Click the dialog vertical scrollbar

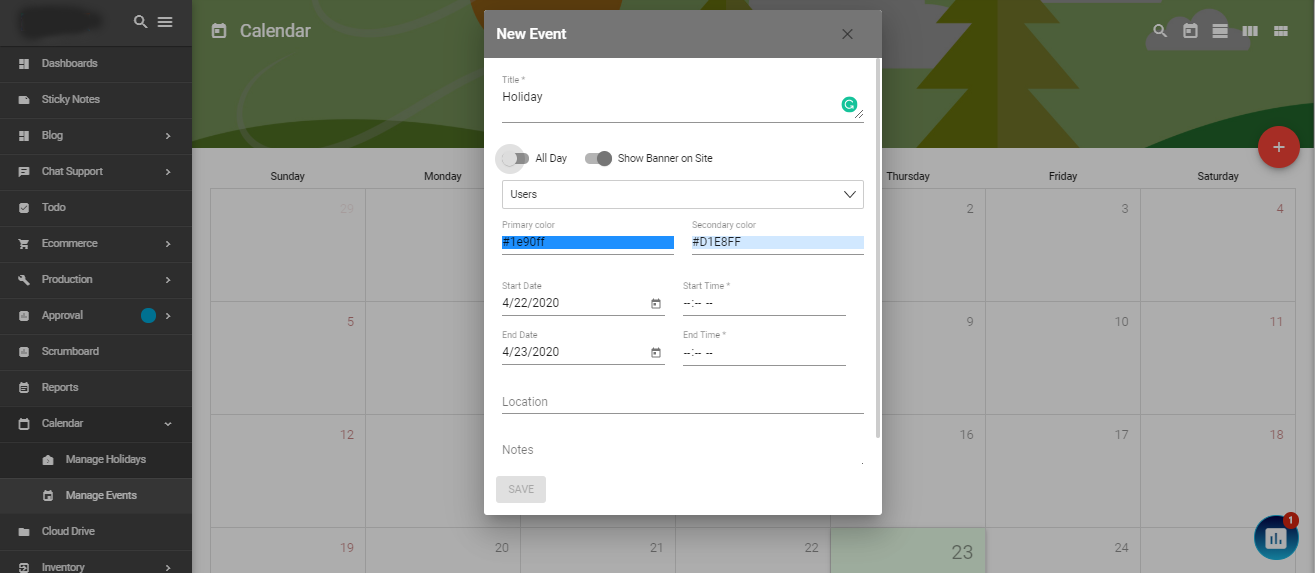[878, 248]
